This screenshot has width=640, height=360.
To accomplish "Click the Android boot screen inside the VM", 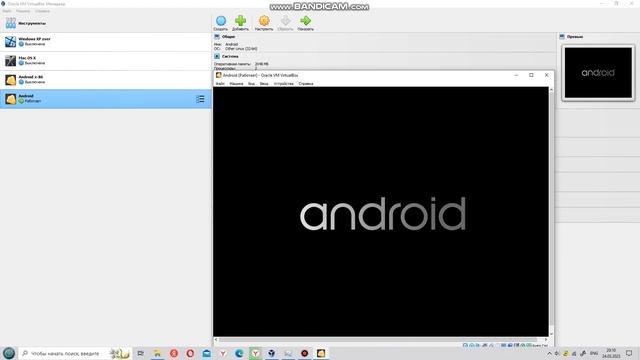I will (381, 211).
